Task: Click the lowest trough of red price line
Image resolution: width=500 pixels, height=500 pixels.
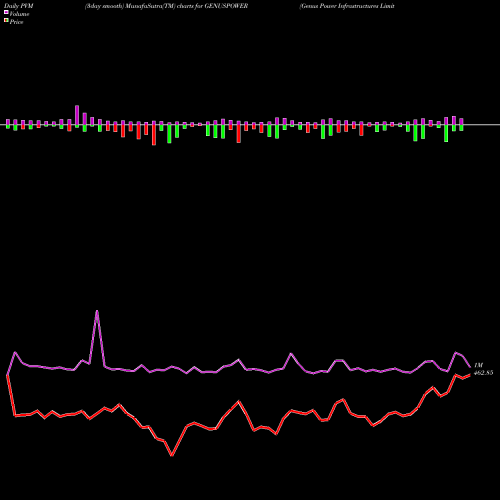Action: point(172,455)
